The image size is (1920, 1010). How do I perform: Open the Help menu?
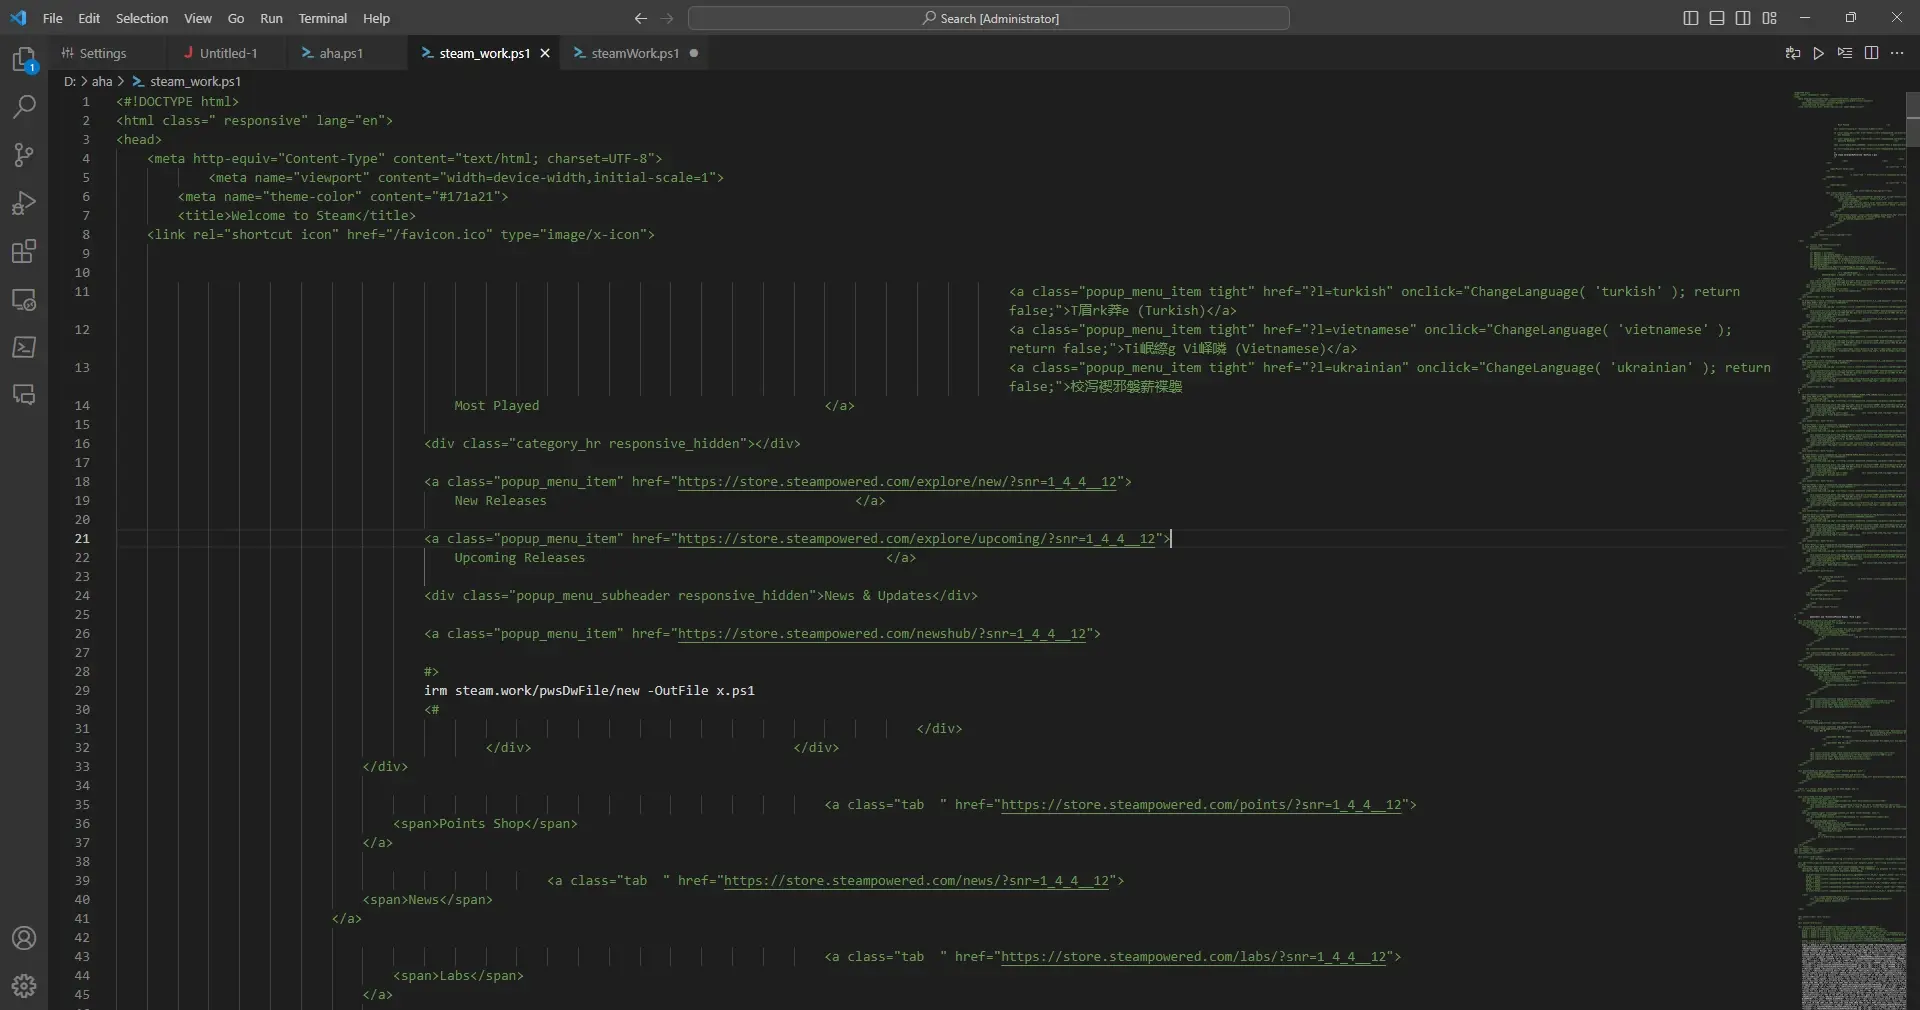tap(376, 18)
